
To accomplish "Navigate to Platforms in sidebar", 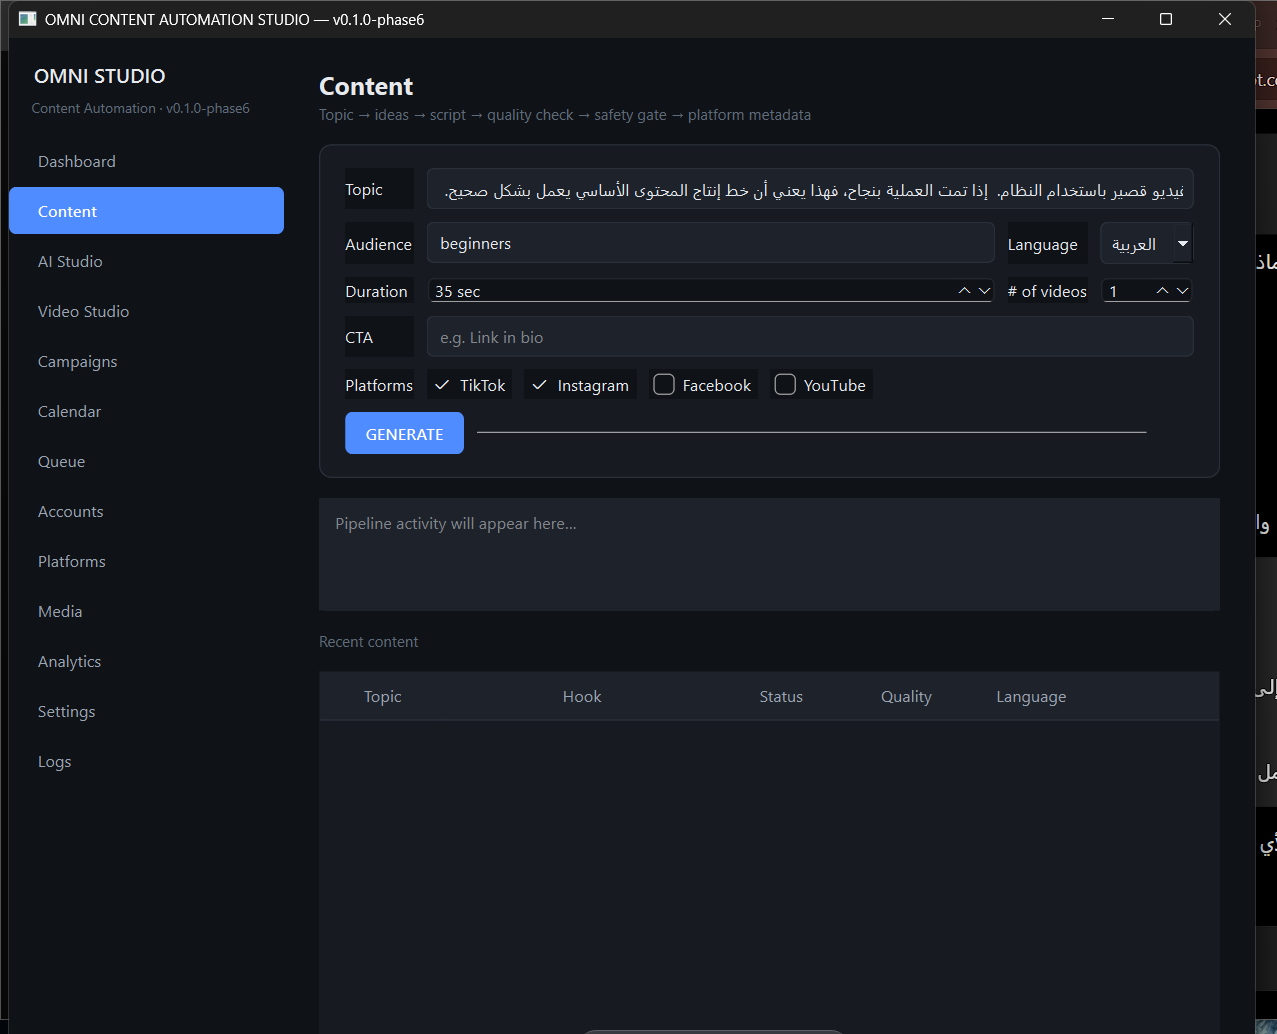I will (x=146, y=561).
